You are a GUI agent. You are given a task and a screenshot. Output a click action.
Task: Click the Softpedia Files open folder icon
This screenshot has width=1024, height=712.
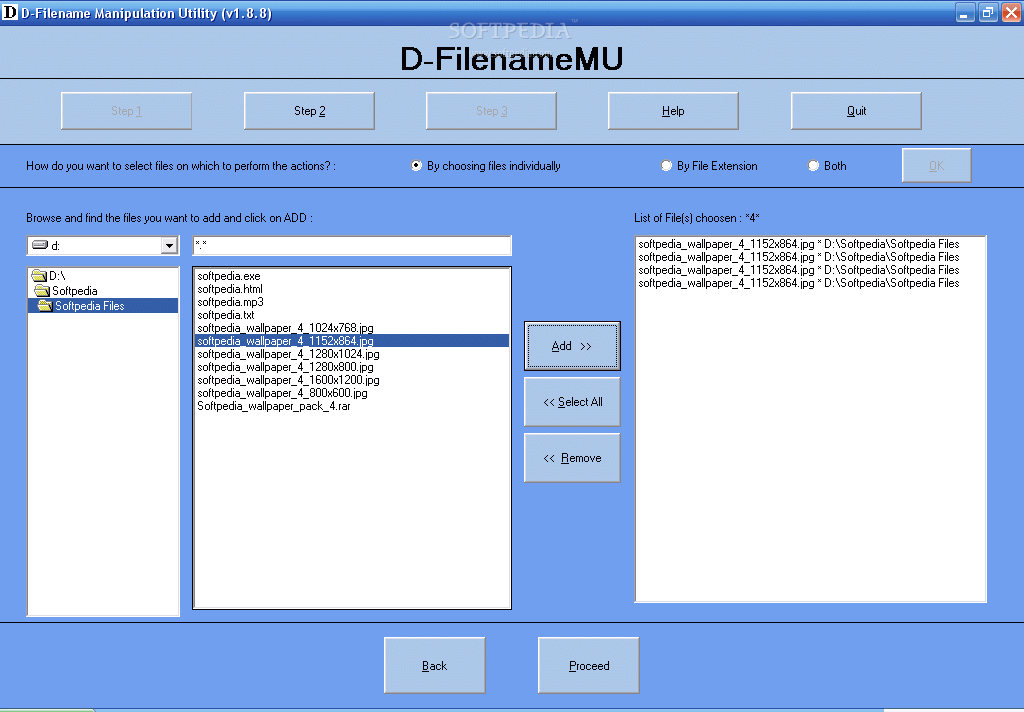pos(45,306)
